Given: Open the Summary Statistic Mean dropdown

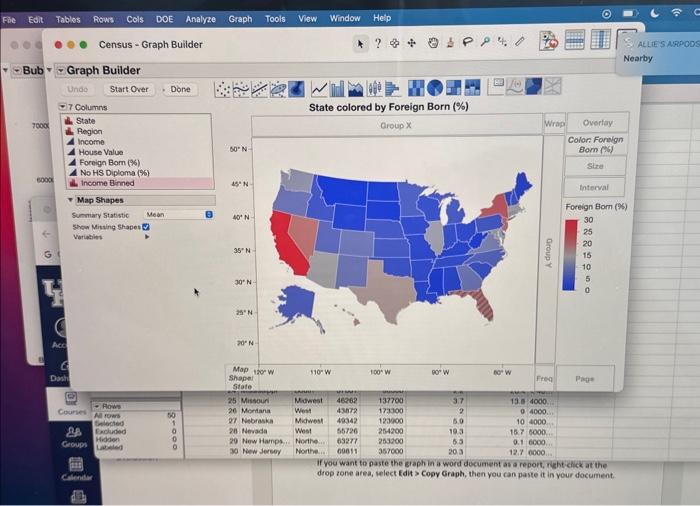Looking at the screenshot, I should [x=179, y=215].
